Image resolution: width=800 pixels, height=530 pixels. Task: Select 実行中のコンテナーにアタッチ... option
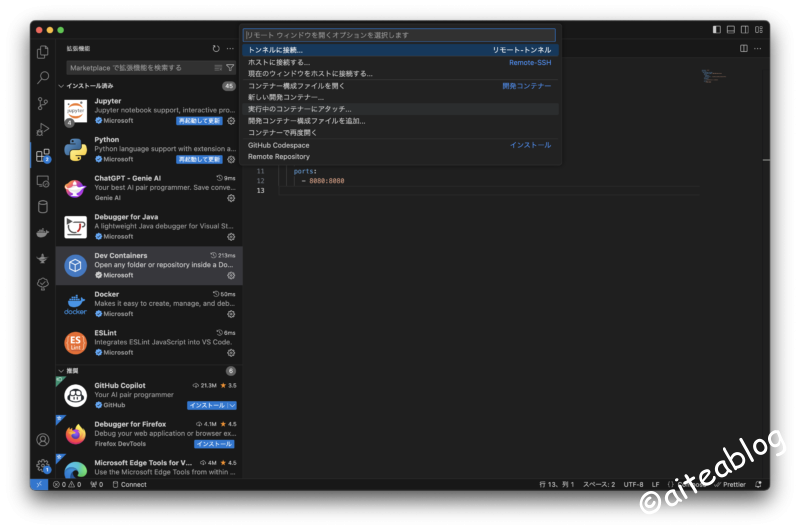[x=300, y=109]
